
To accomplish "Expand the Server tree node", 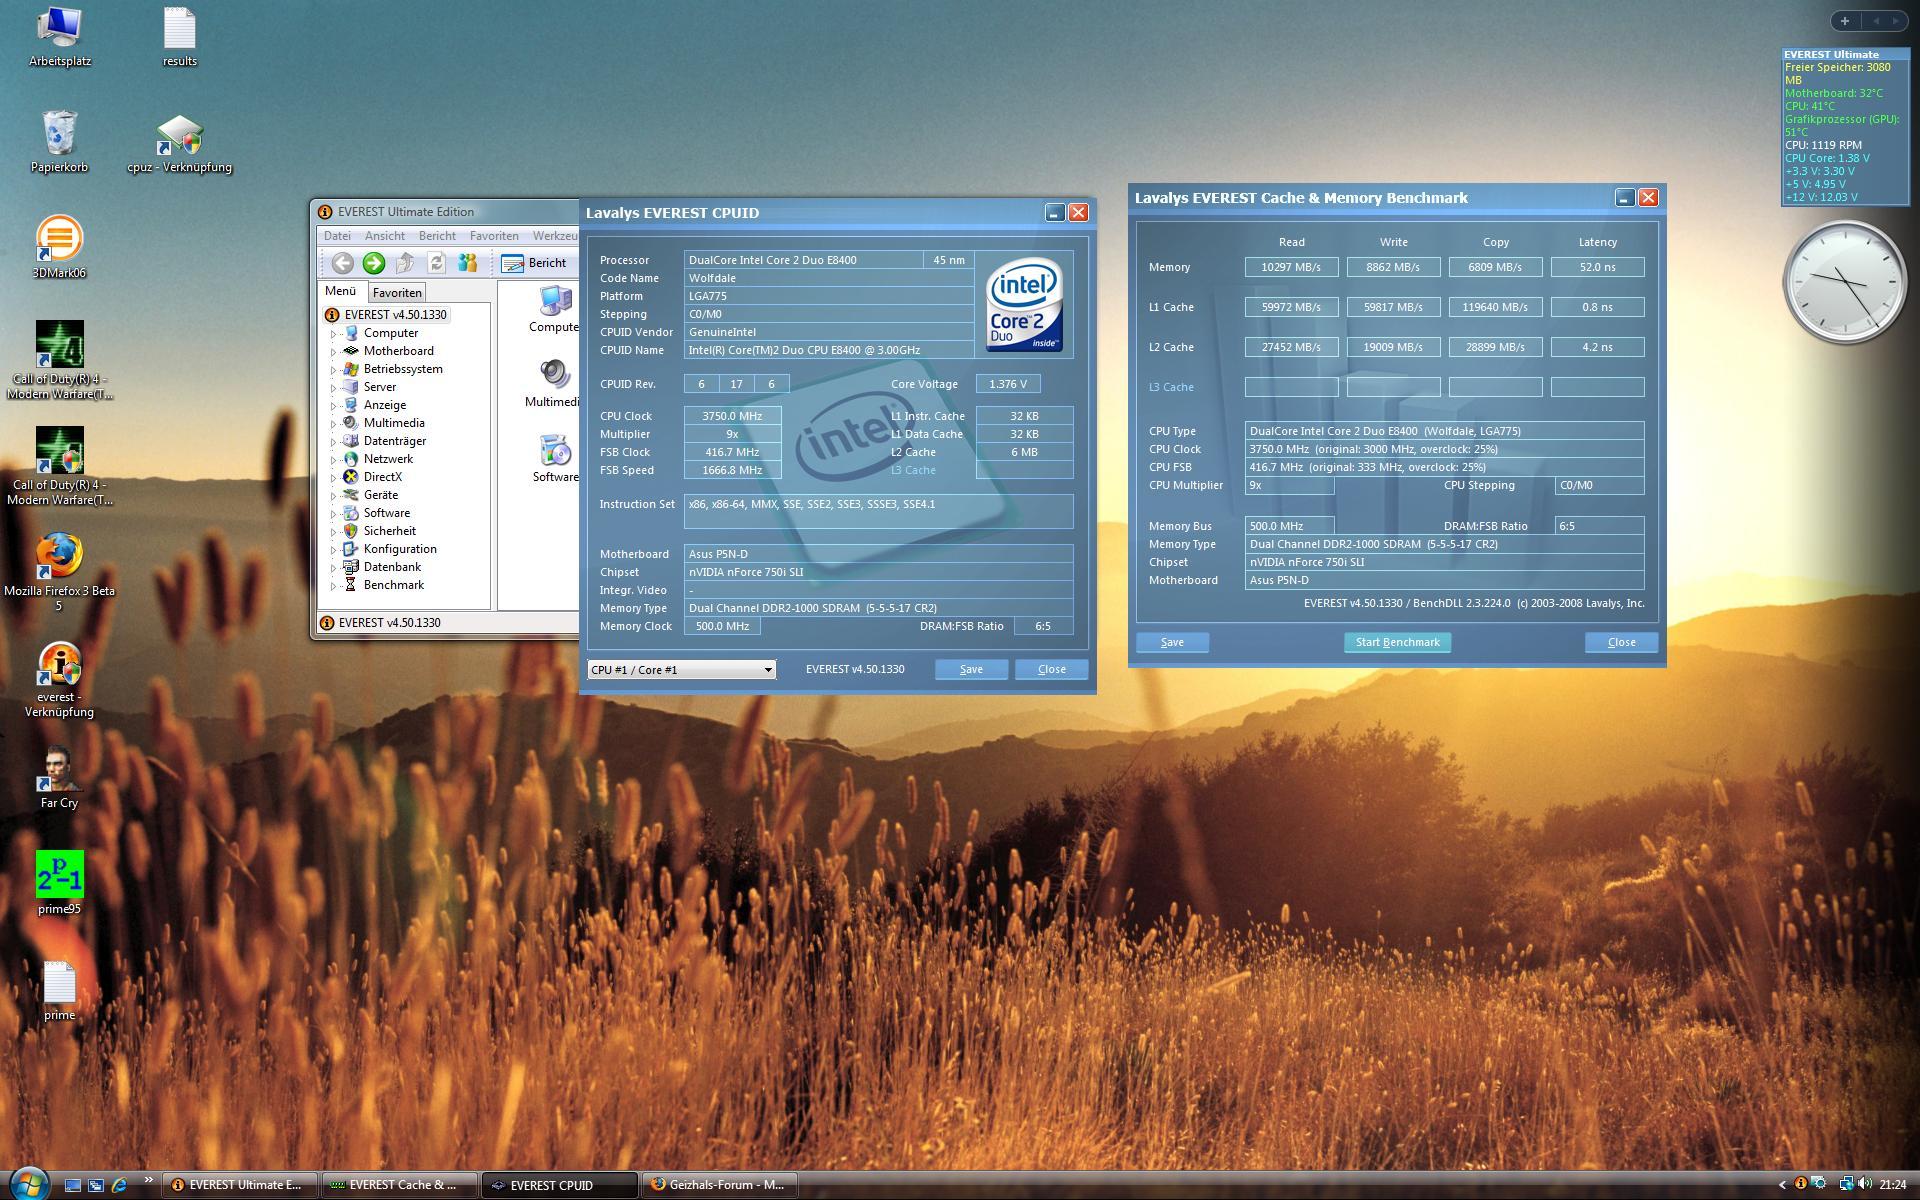I will coord(334,388).
